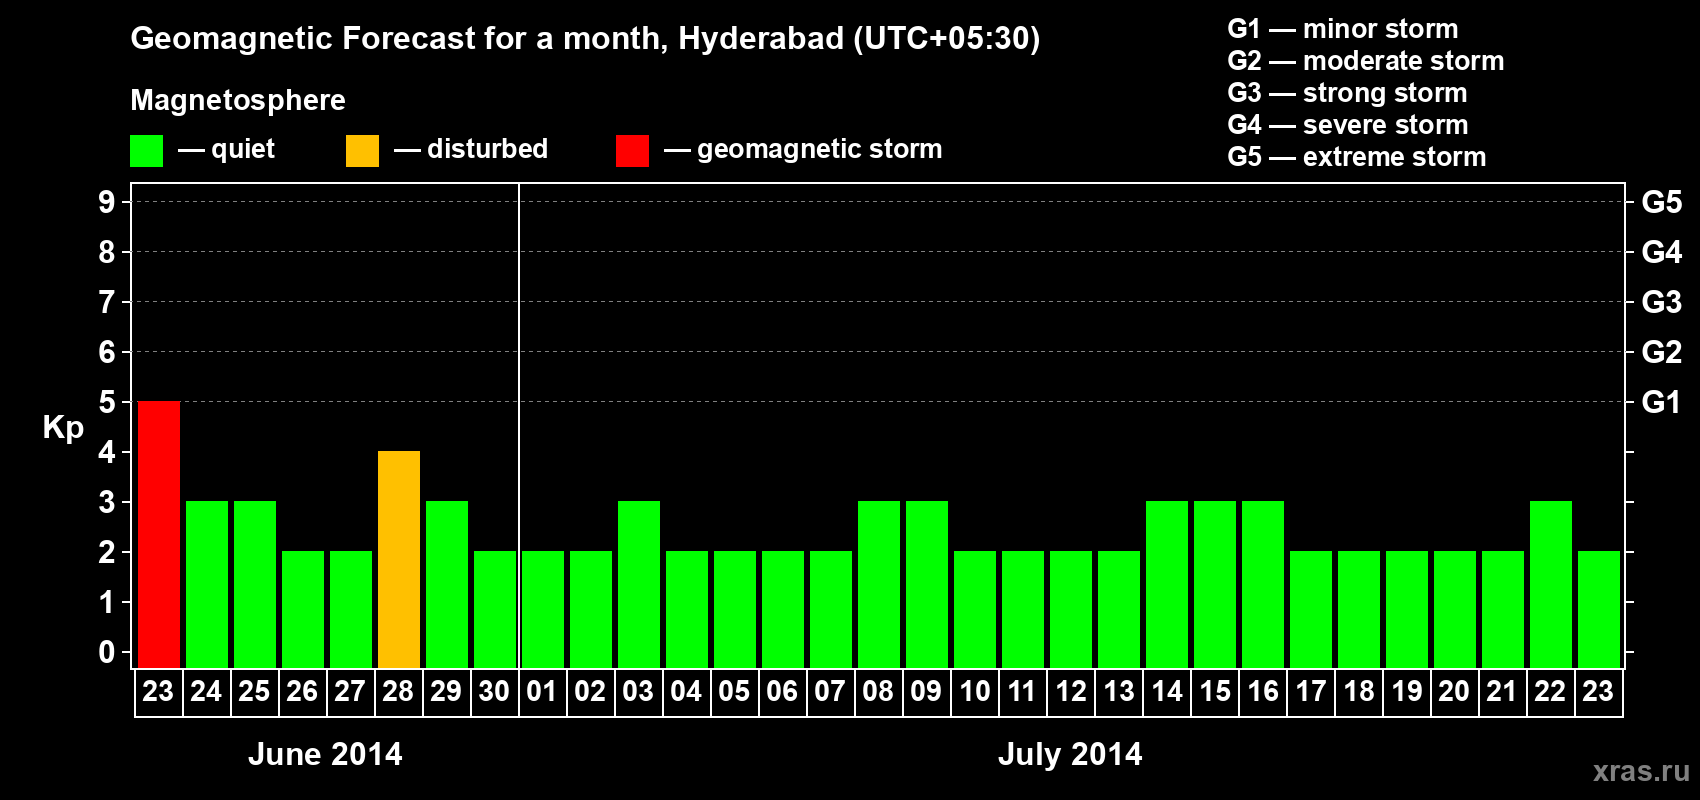Select the green bar for July 14
The width and height of the screenshot is (1700, 800).
click(1167, 584)
